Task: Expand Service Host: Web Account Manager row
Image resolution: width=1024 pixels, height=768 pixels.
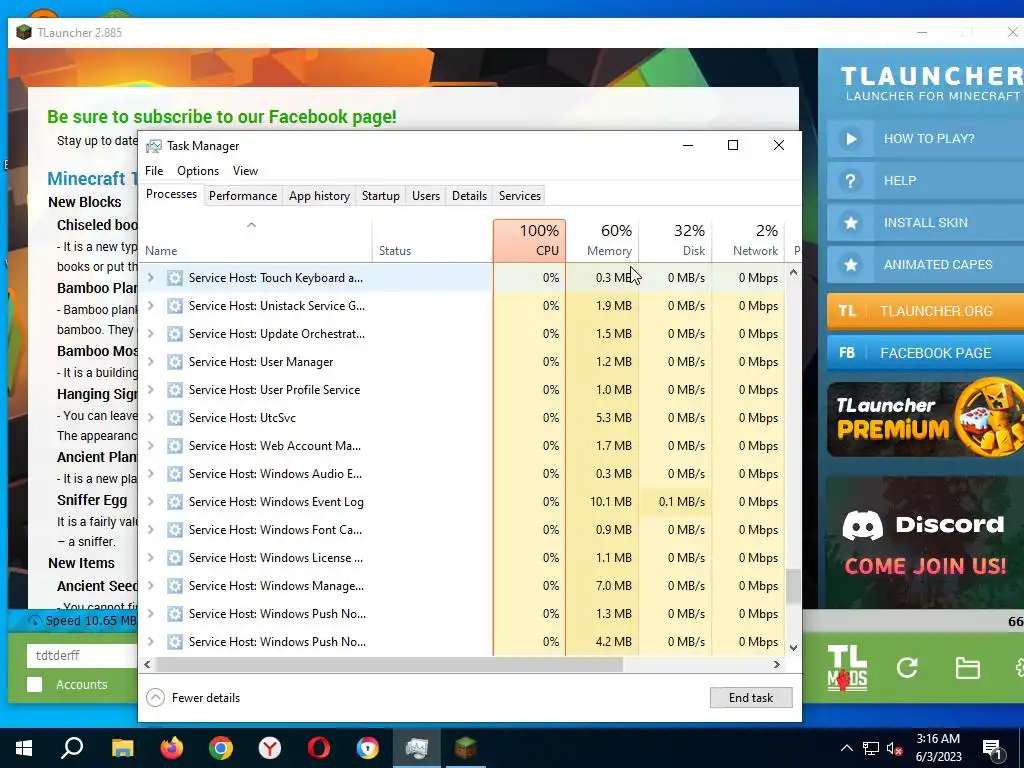Action: [151, 446]
